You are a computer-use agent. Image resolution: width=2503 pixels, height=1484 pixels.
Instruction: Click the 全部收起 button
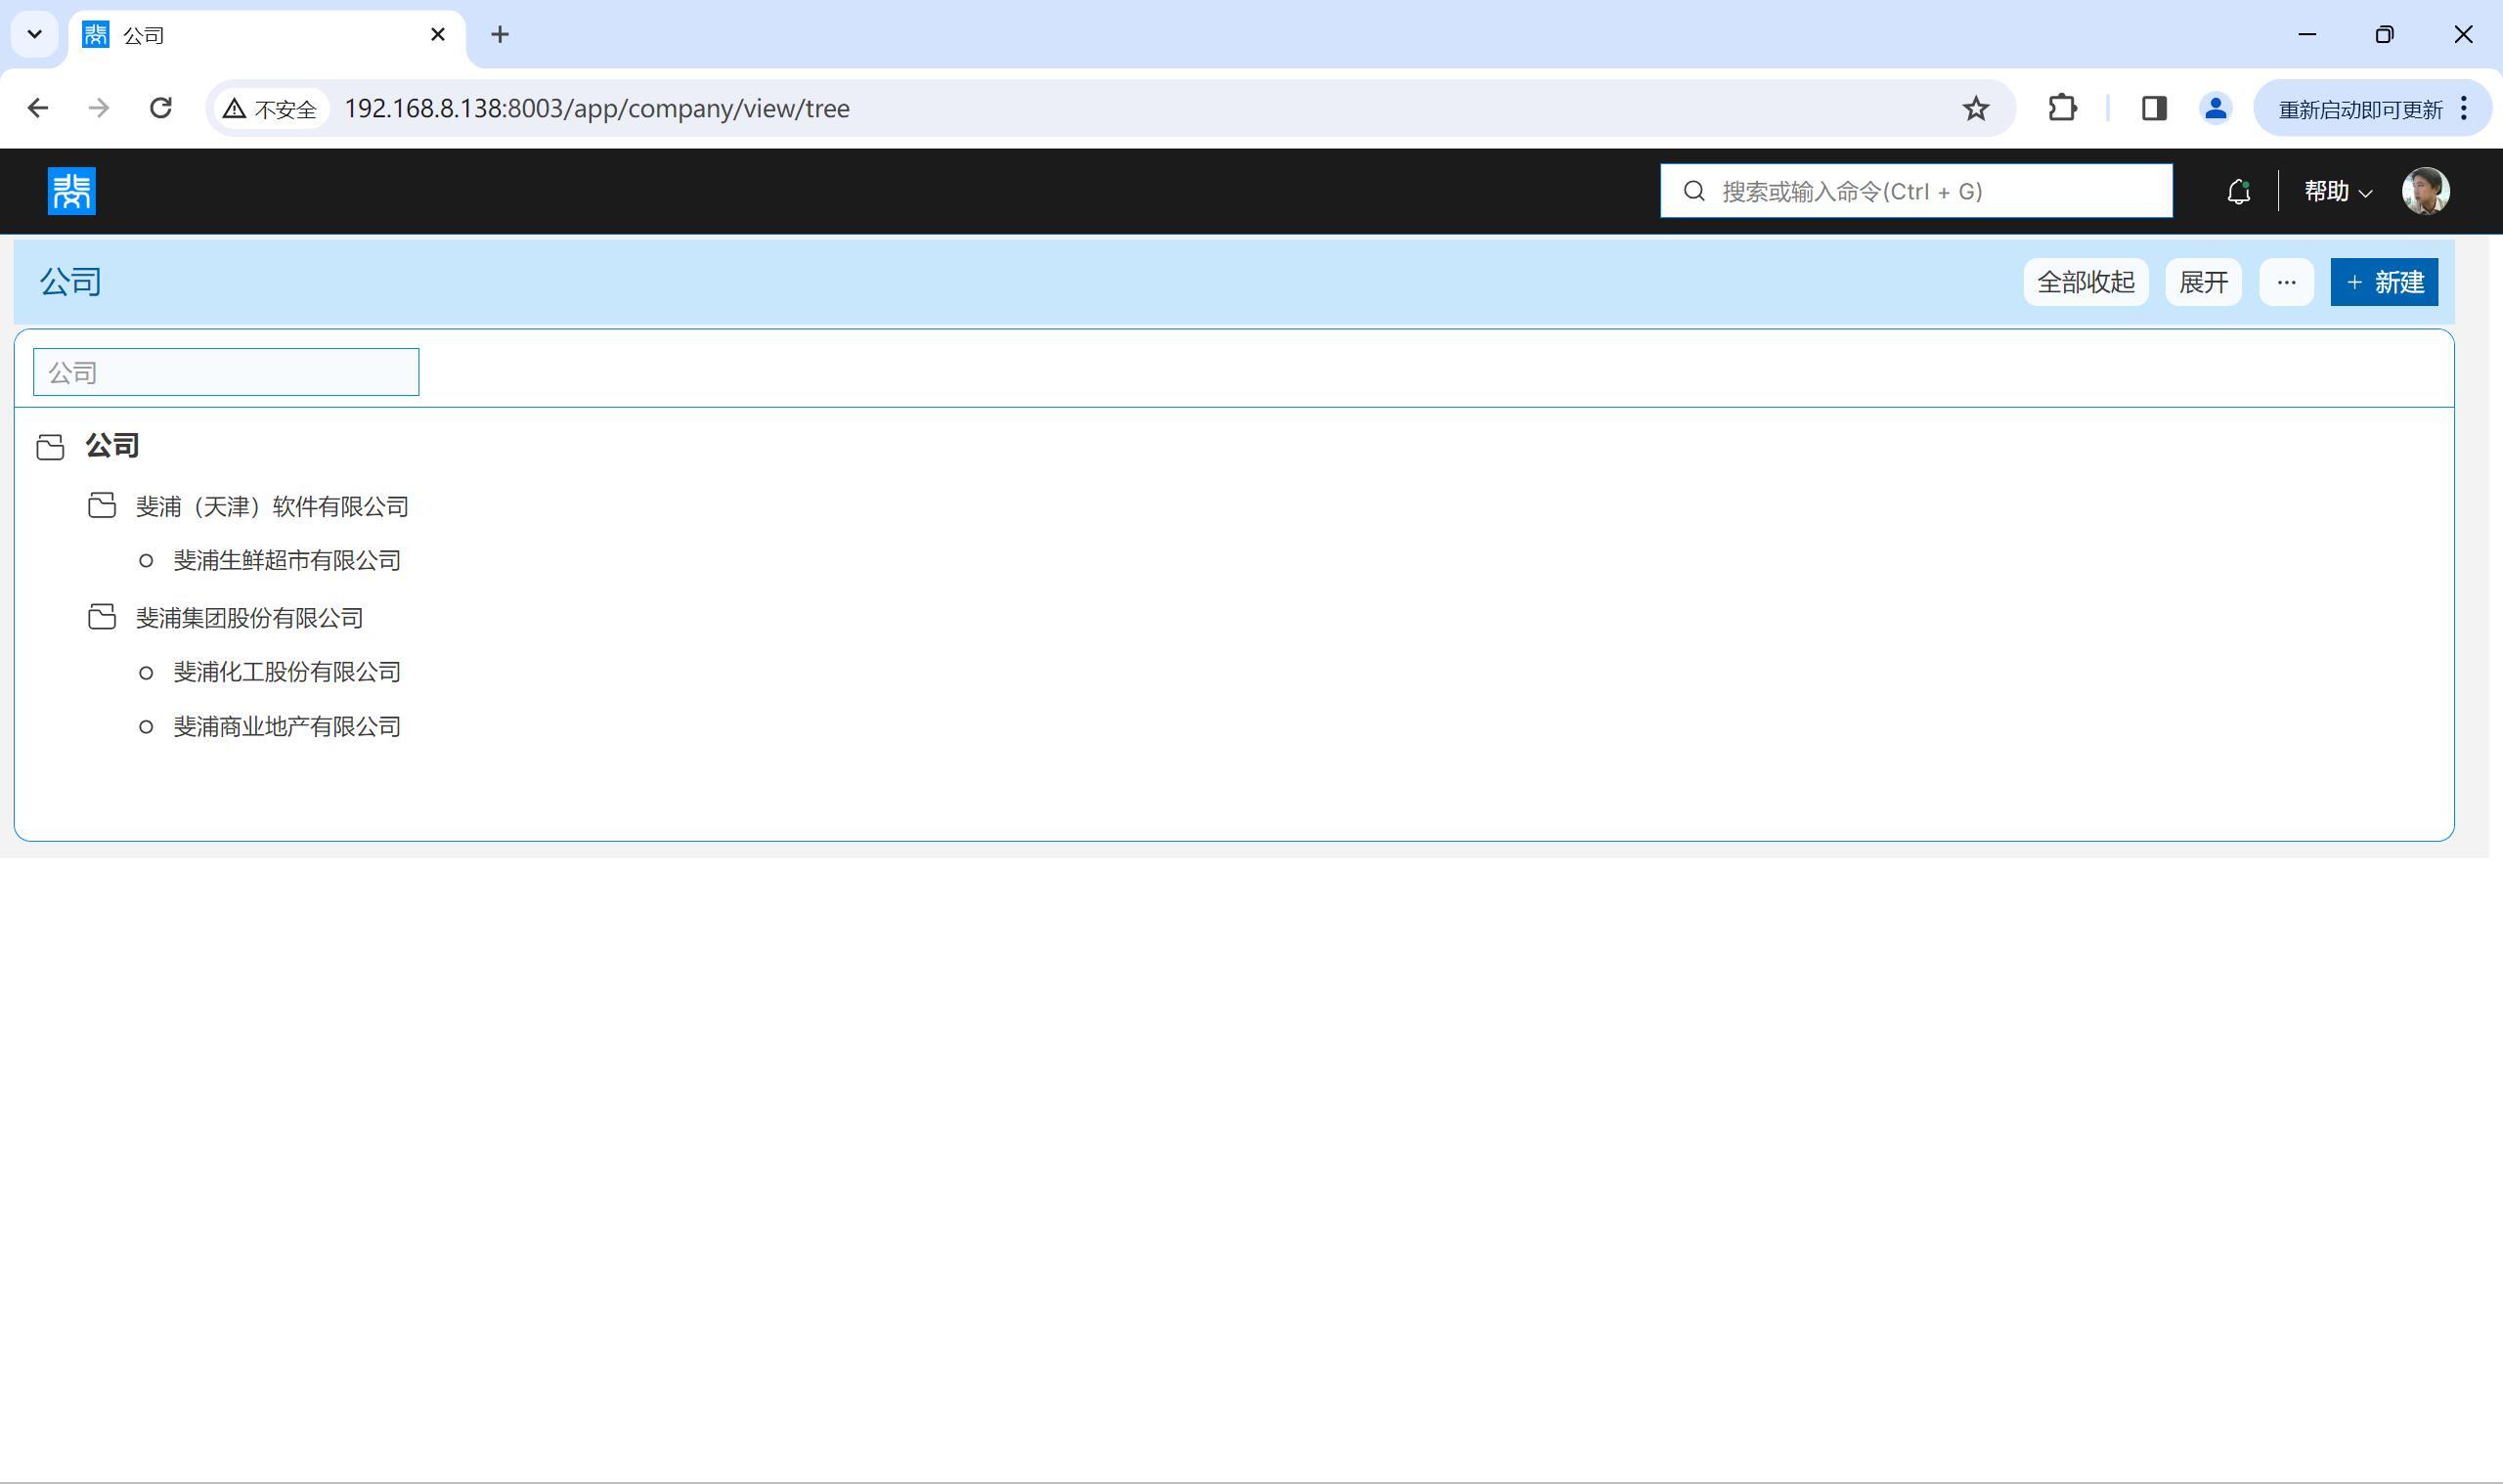(x=2085, y=282)
